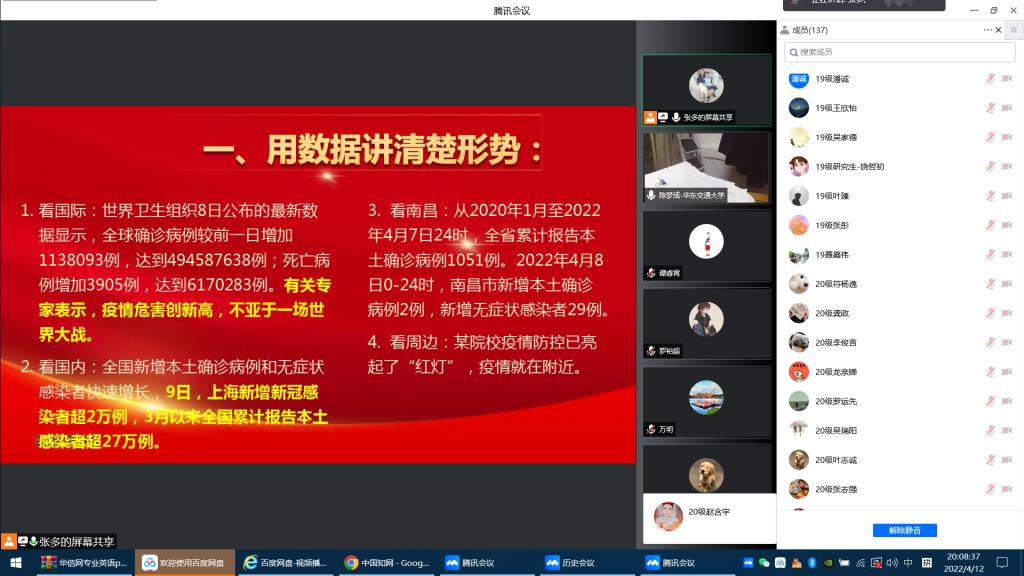Select member 20级龚政 in list
Image resolution: width=1024 pixels, height=576 pixels.
899,313
